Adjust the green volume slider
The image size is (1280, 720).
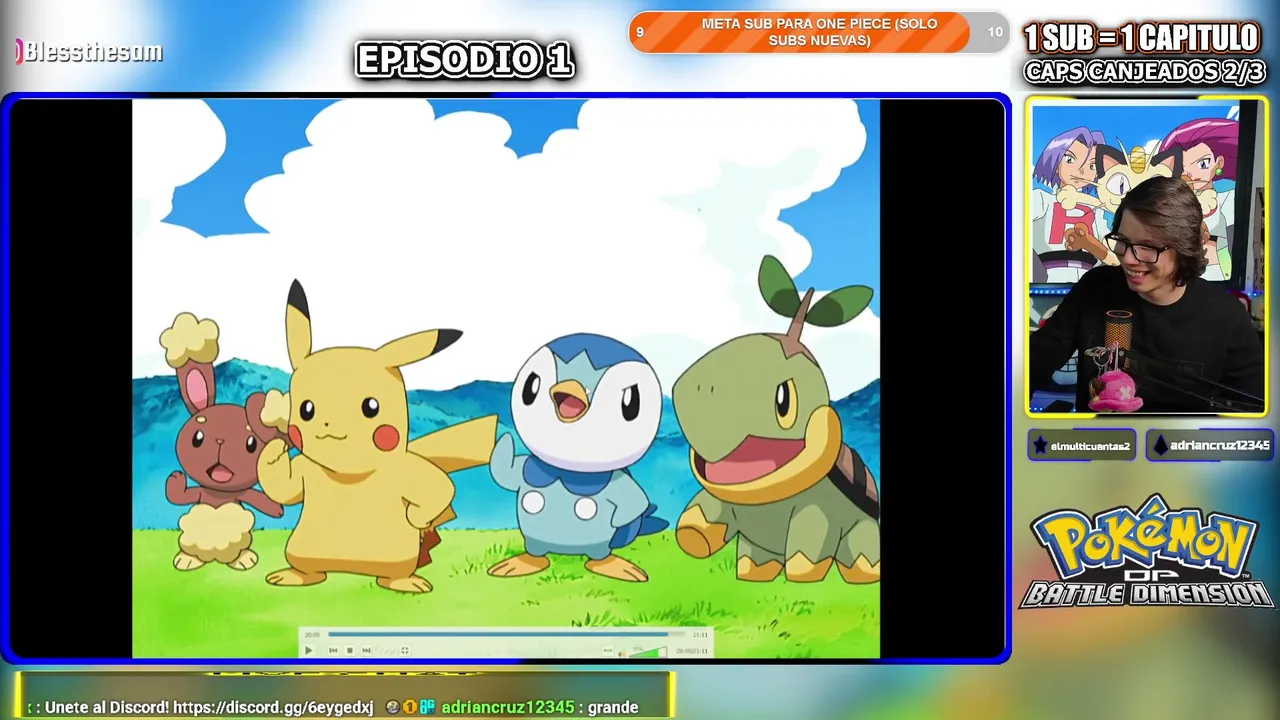(x=647, y=652)
